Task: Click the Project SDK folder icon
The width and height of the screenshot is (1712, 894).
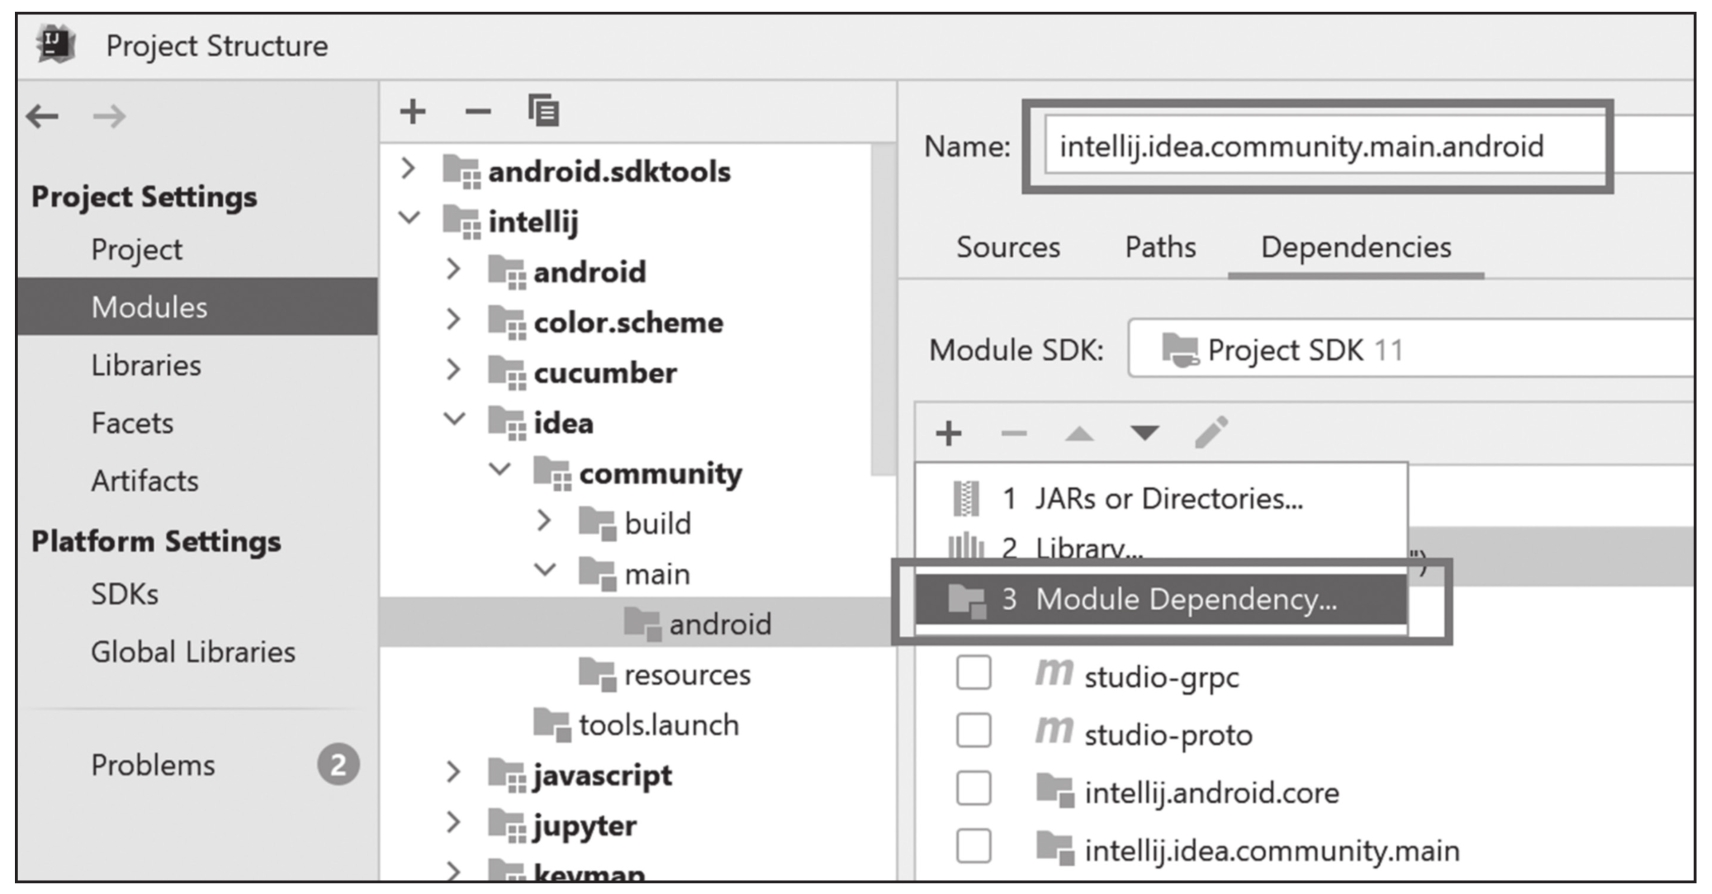Action: click(1180, 349)
